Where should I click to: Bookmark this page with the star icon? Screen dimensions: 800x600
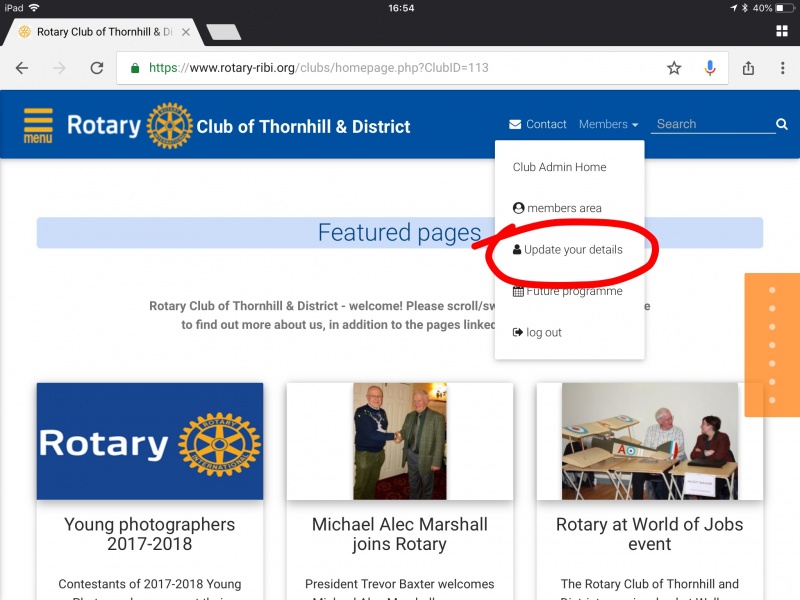click(x=674, y=68)
